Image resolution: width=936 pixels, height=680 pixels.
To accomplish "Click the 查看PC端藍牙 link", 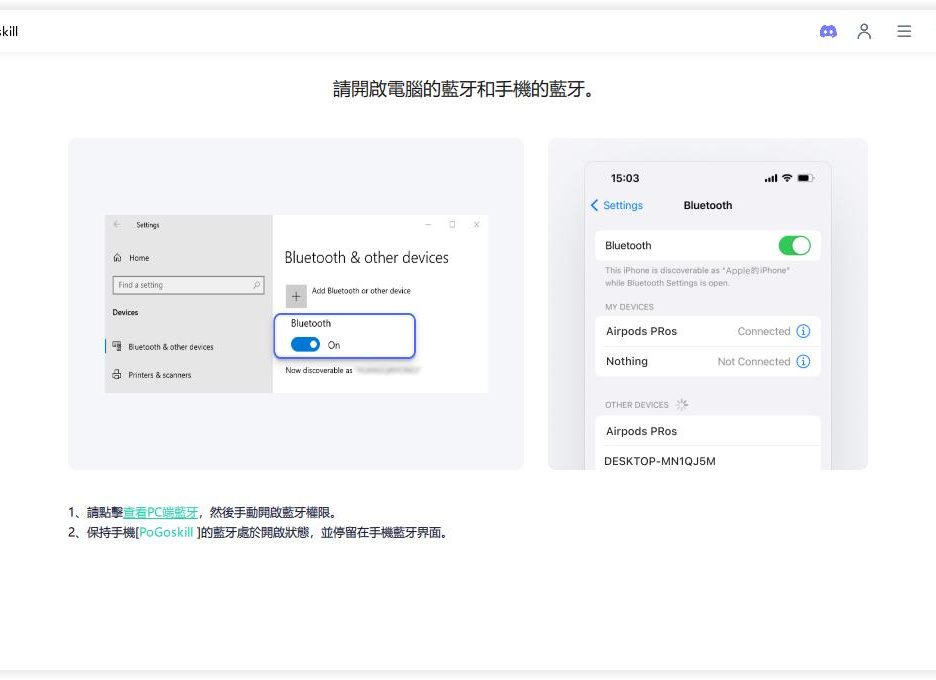I will coord(160,512).
